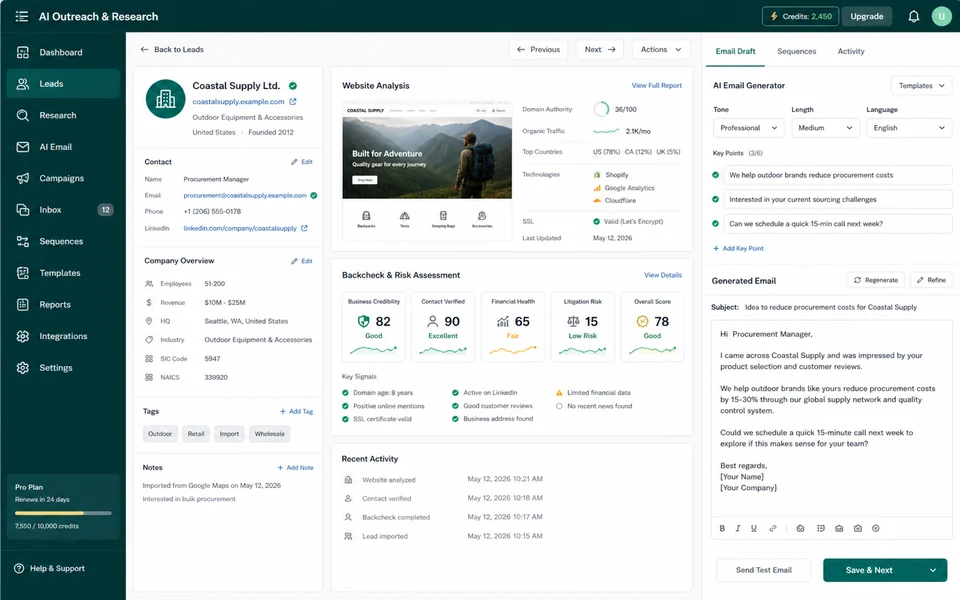Viewport: 960px width, 600px height.
Task: Open the Length dropdown showing Medium
Action: coord(825,128)
